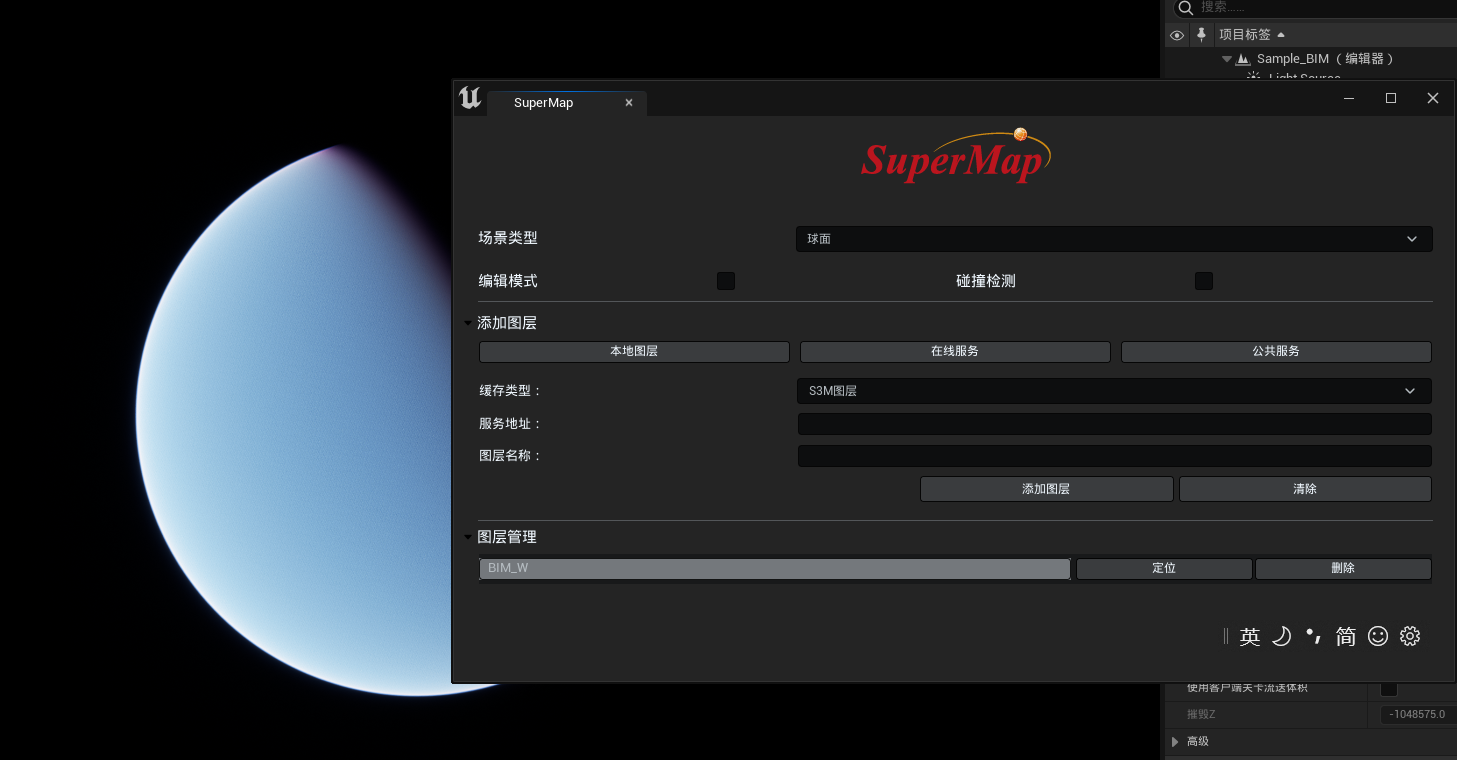Switch IME 英 language mode icon

pyautogui.click(x=1250, y=637)
